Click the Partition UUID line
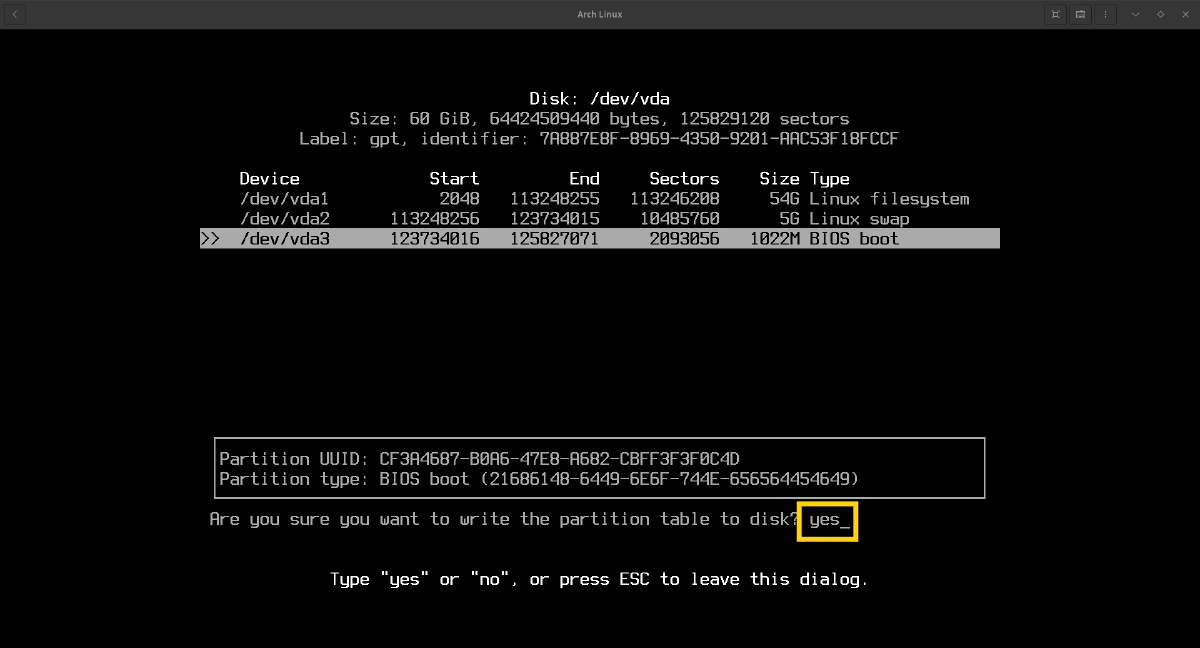 (479, 459)
